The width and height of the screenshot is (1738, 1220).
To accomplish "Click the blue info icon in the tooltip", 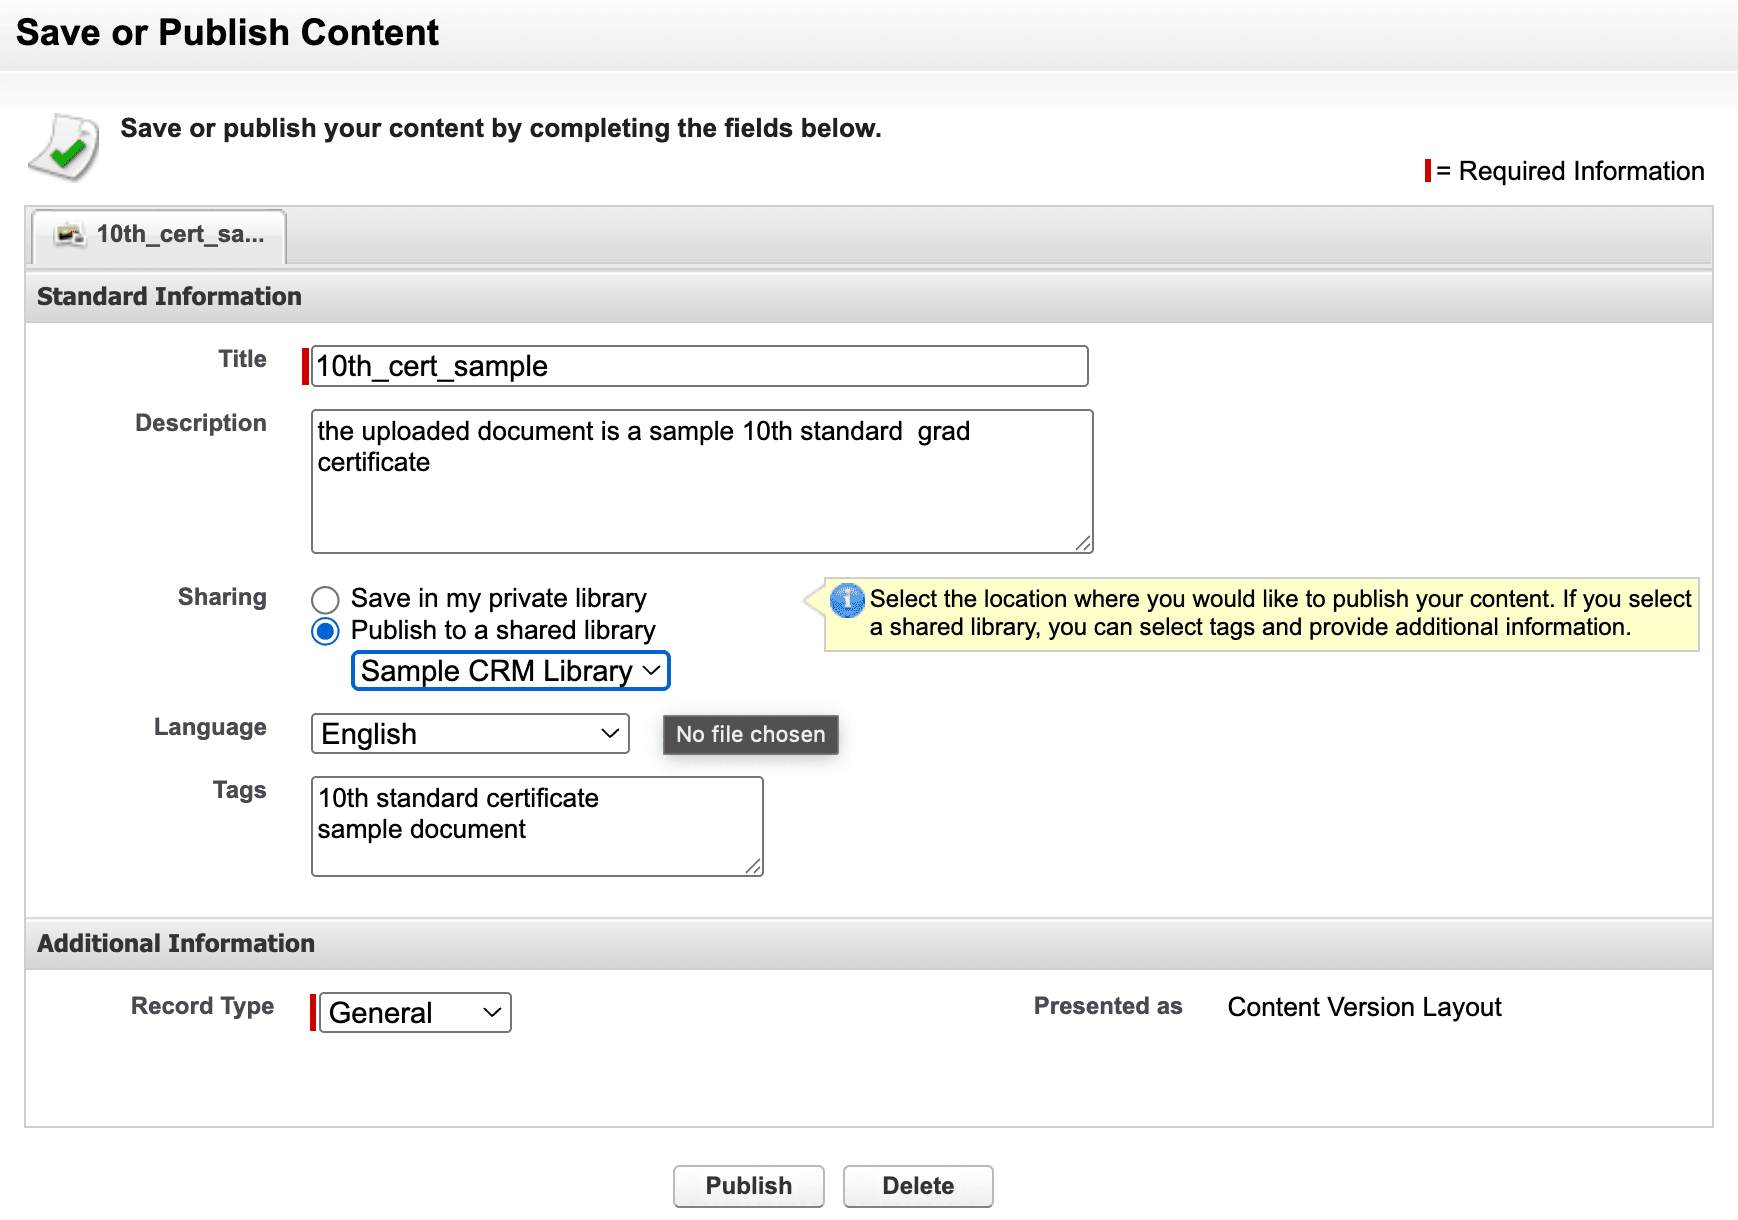I will tap(846, 600).
